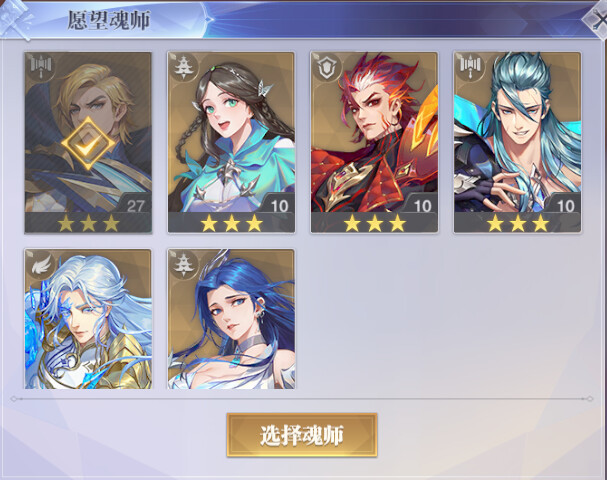Select the teal long-haired male hero card

tap(517, 142)
